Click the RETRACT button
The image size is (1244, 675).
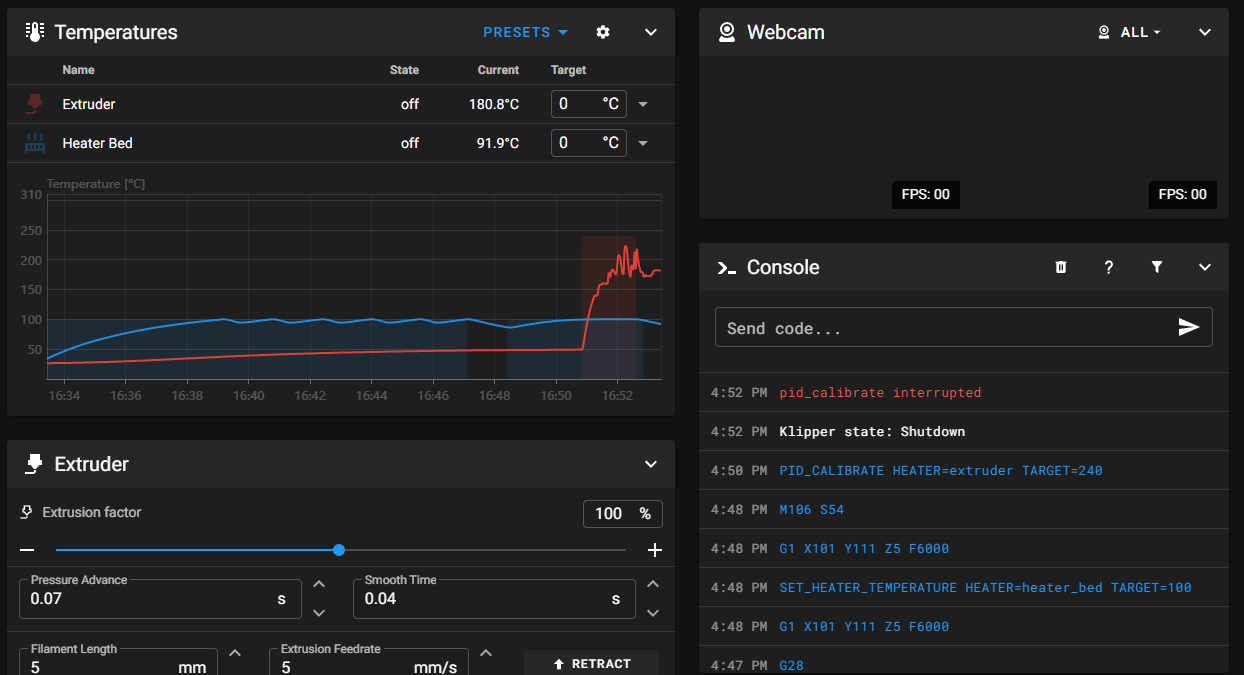(591, 663)
